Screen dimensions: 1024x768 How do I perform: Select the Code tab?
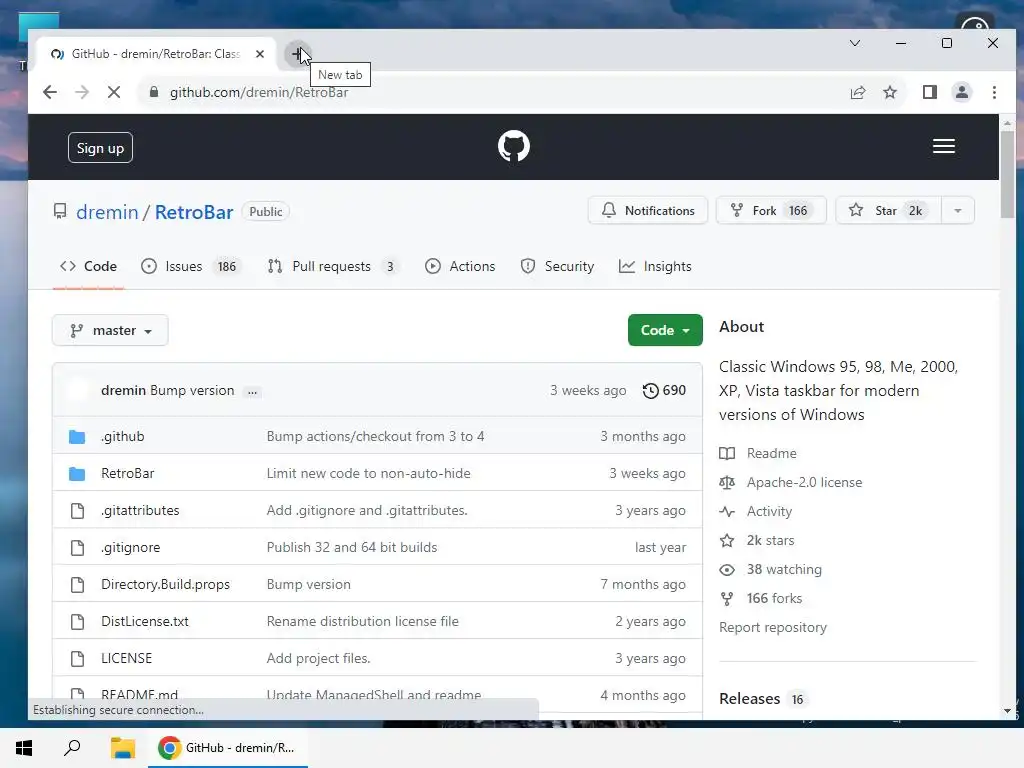(x=88, y=266)
